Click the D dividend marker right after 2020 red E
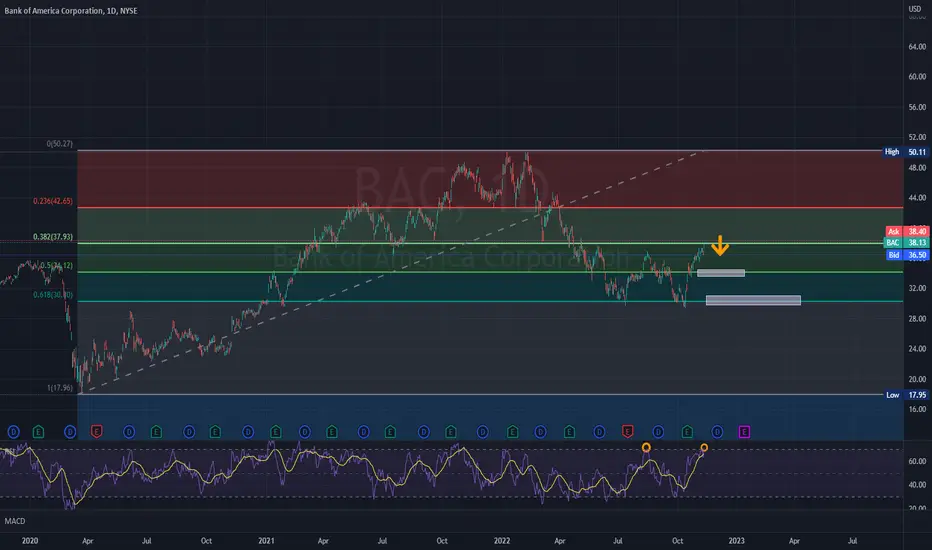The image size is (932, 550). tap(129, 432)
